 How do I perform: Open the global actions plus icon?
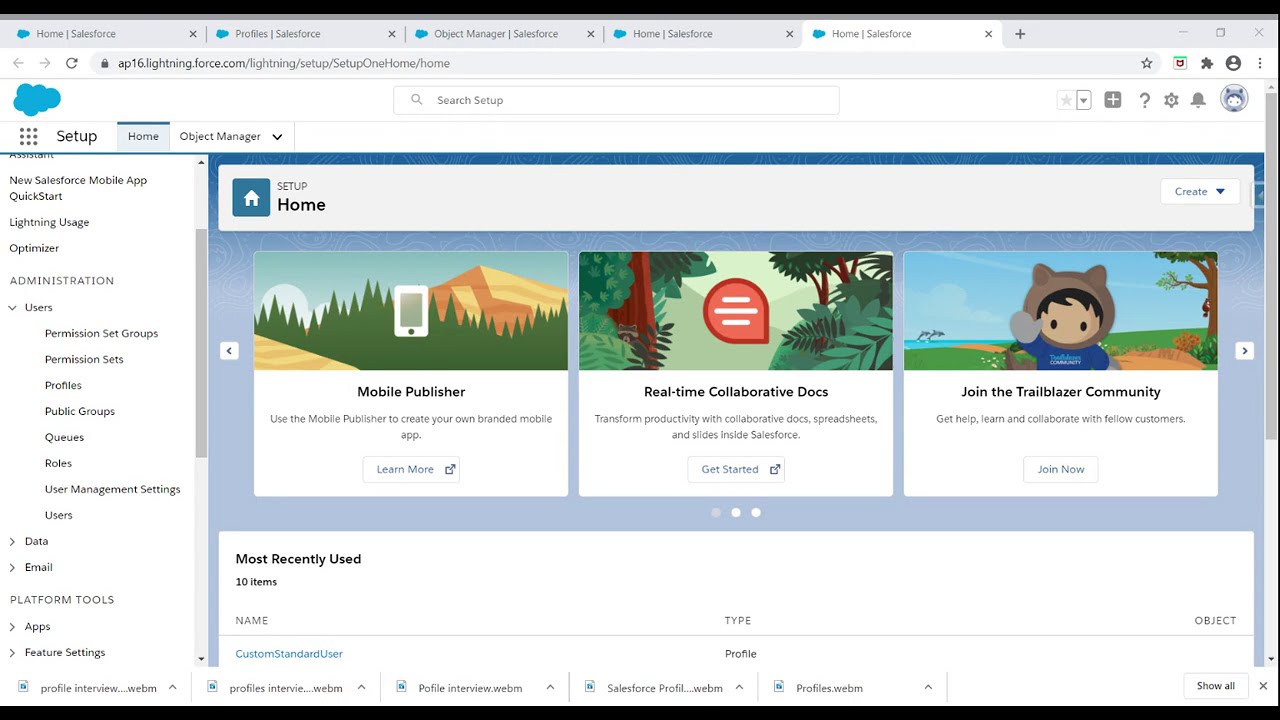pos(1113,100)
